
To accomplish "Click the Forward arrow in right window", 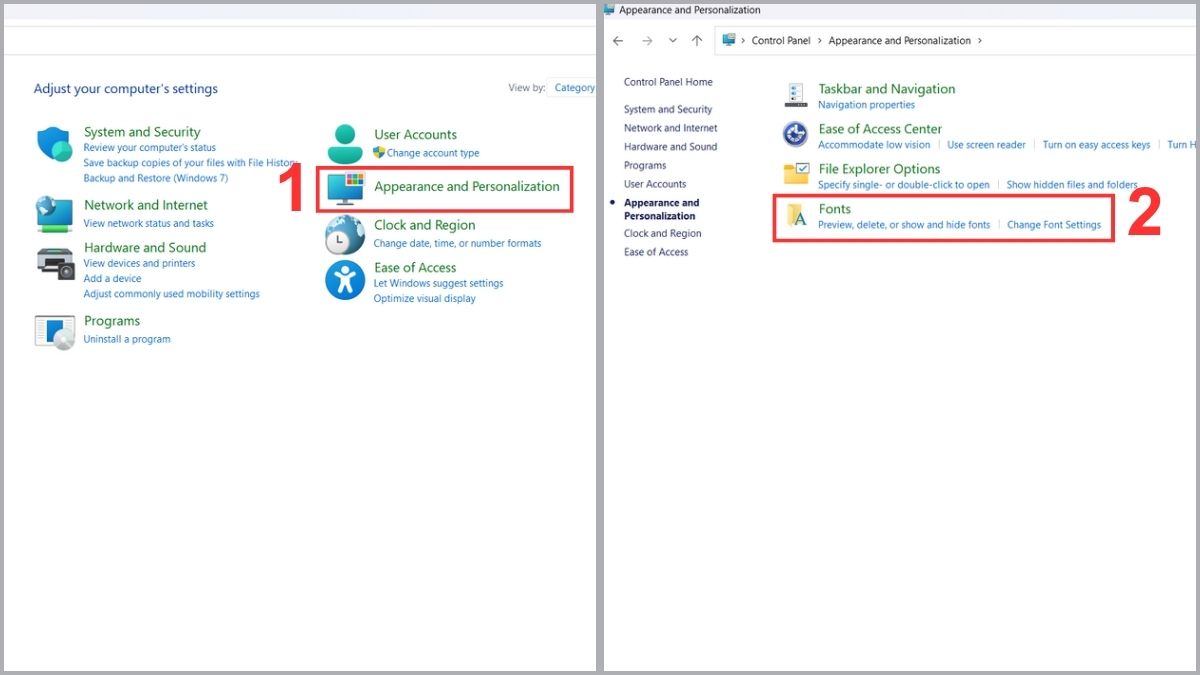I will click(x=647, y=41).
